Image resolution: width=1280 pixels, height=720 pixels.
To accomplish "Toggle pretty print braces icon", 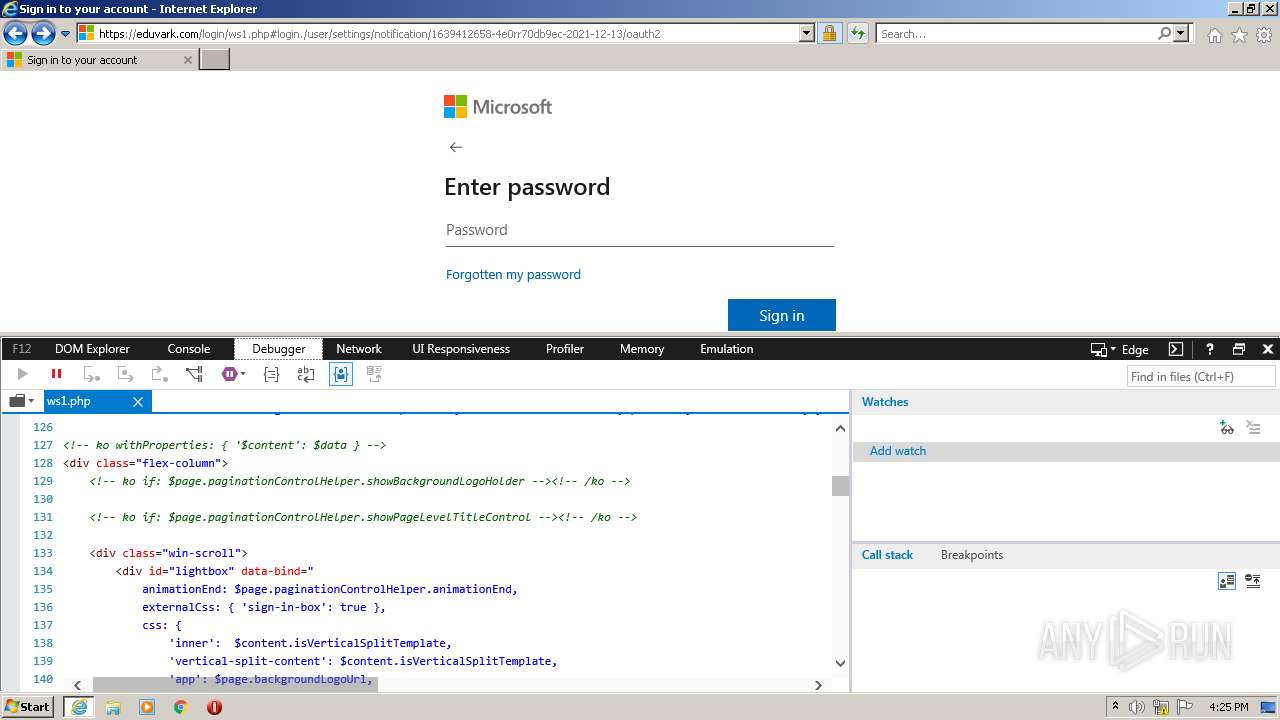I will (271, 374).
